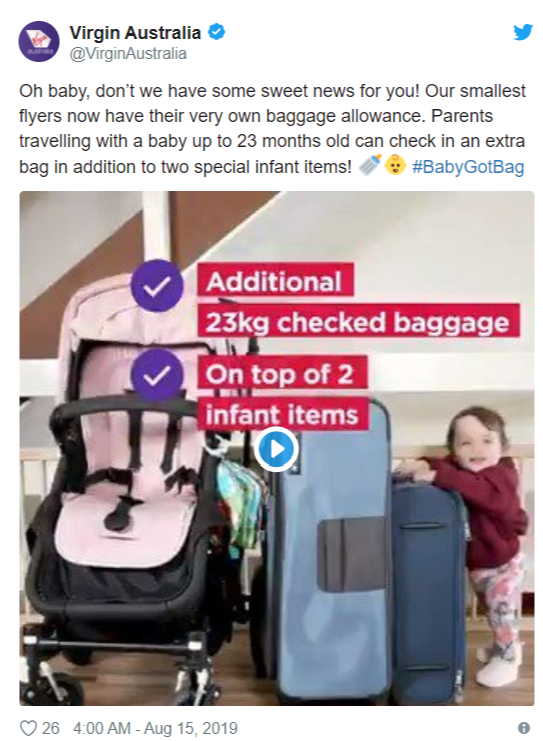The image size is (543, 741).
Task: Like the tweet with the heart icon
Action: tap(28, 728)
